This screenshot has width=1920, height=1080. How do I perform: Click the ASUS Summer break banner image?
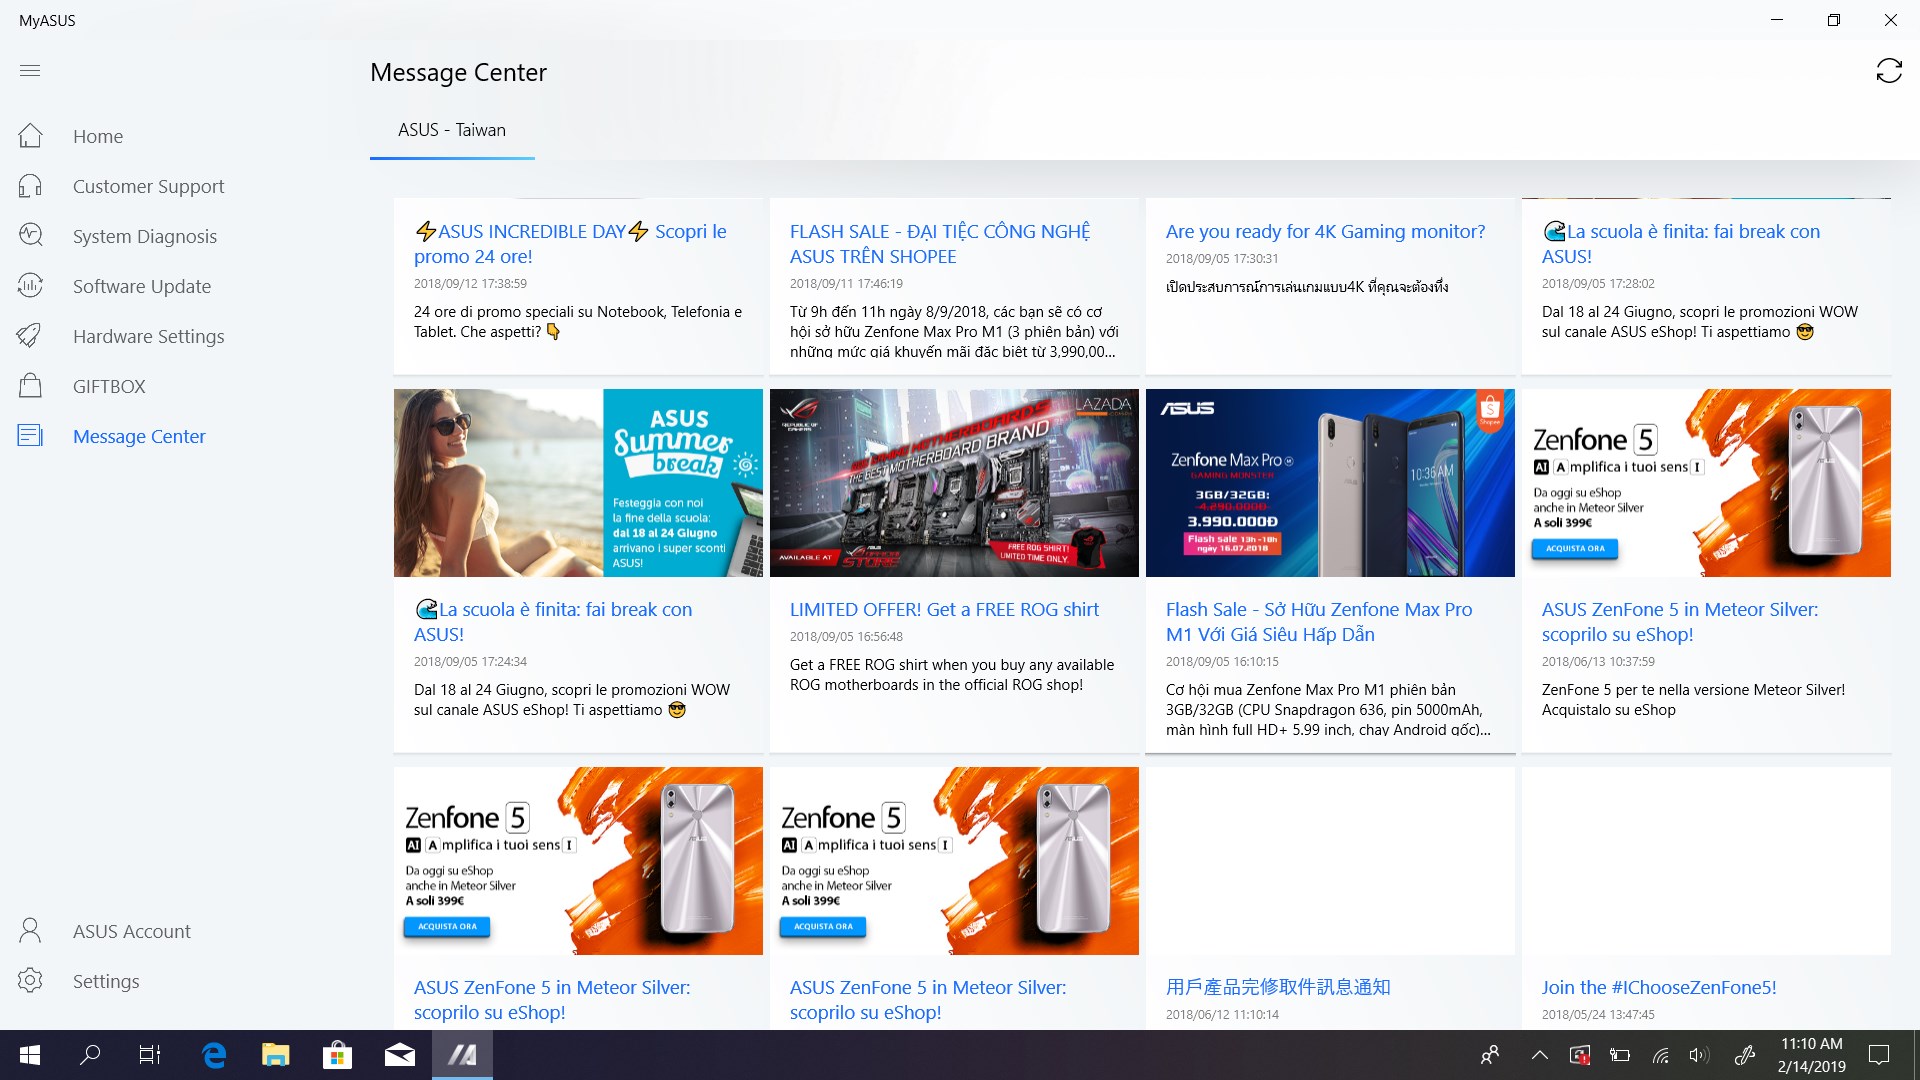578,483
